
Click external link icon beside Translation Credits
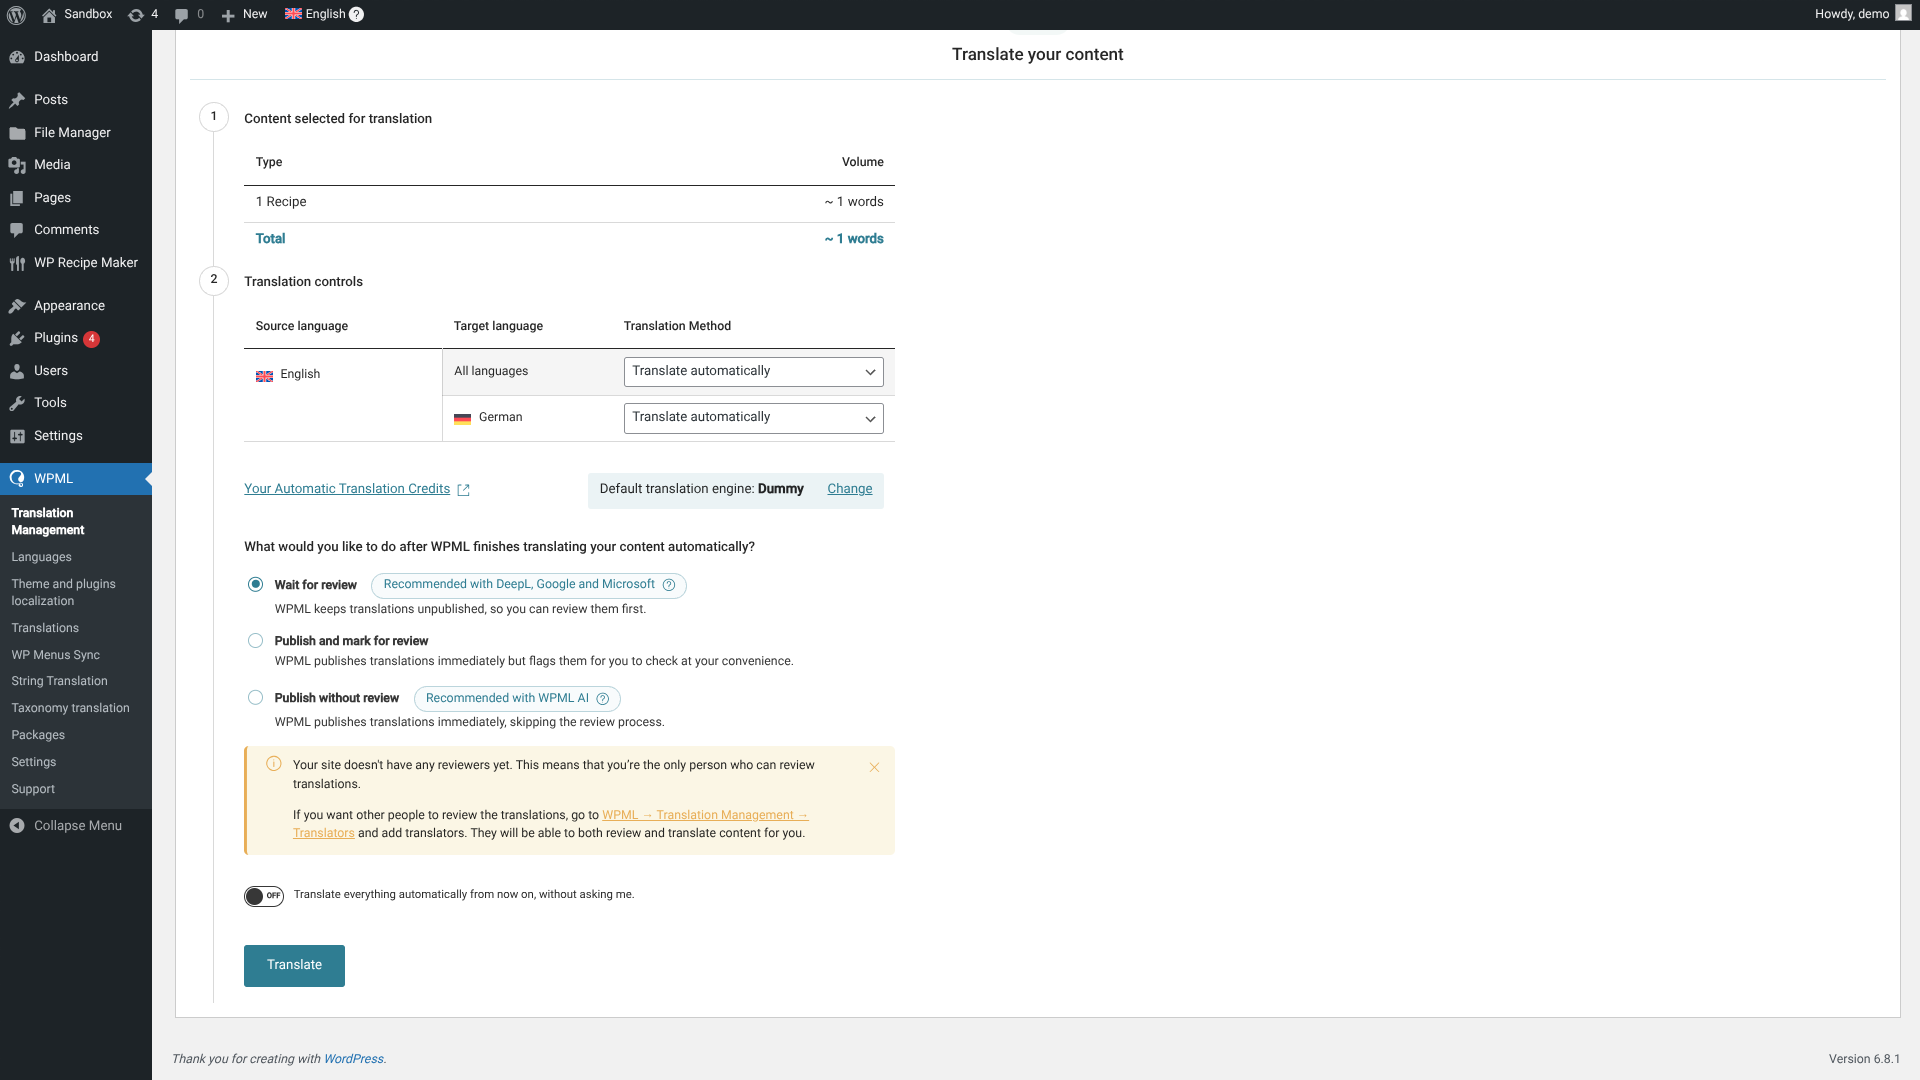pyautogui.click(x=463, y=490)
